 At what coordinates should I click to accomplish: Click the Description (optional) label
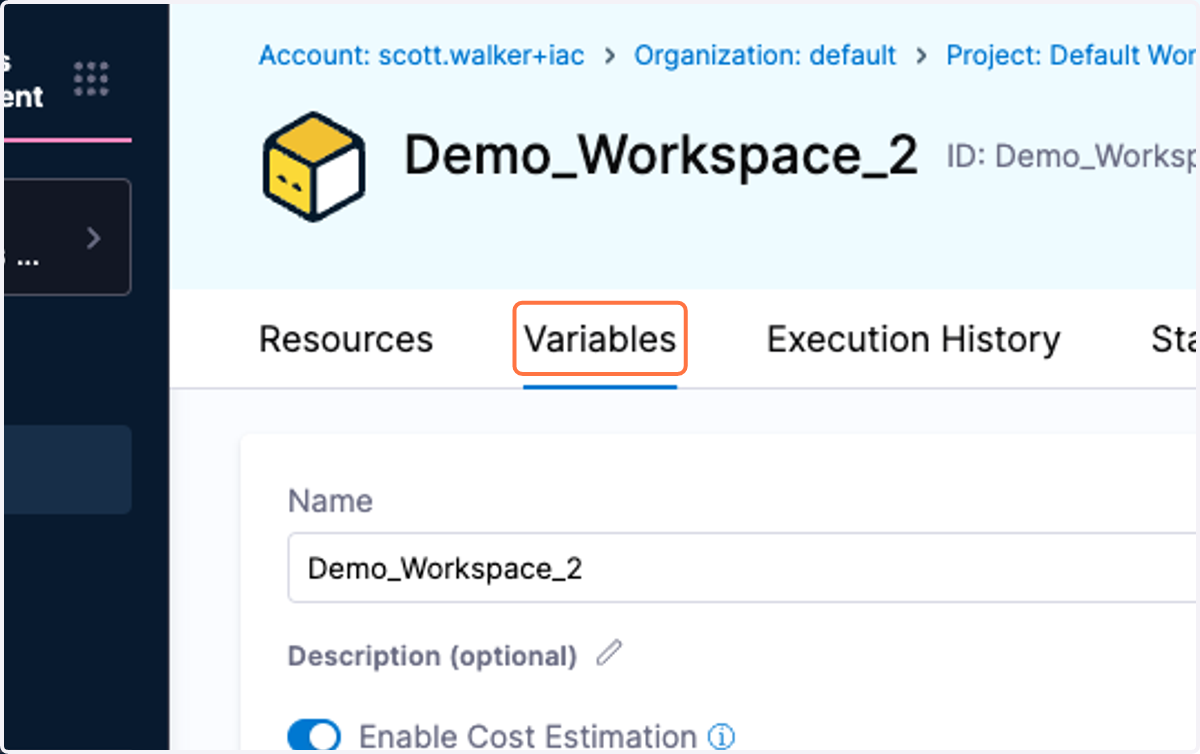(432, 656)
